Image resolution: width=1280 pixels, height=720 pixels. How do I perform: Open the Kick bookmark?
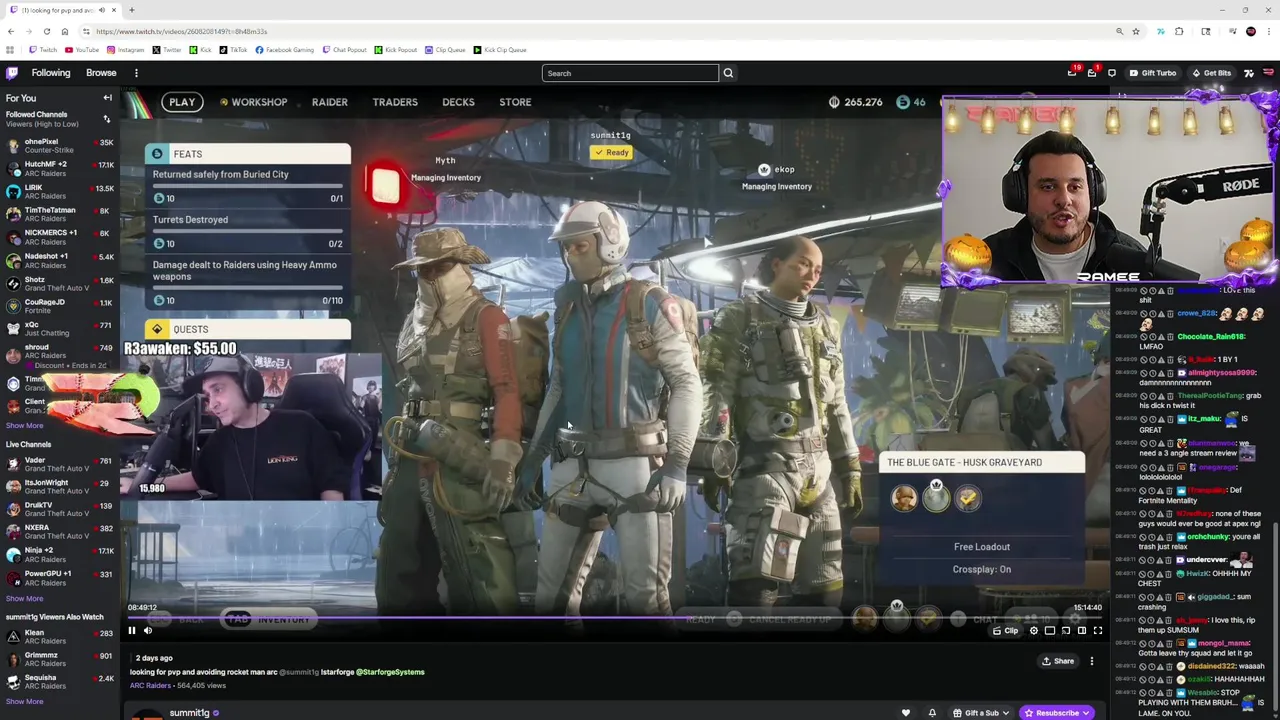[201, 50]
